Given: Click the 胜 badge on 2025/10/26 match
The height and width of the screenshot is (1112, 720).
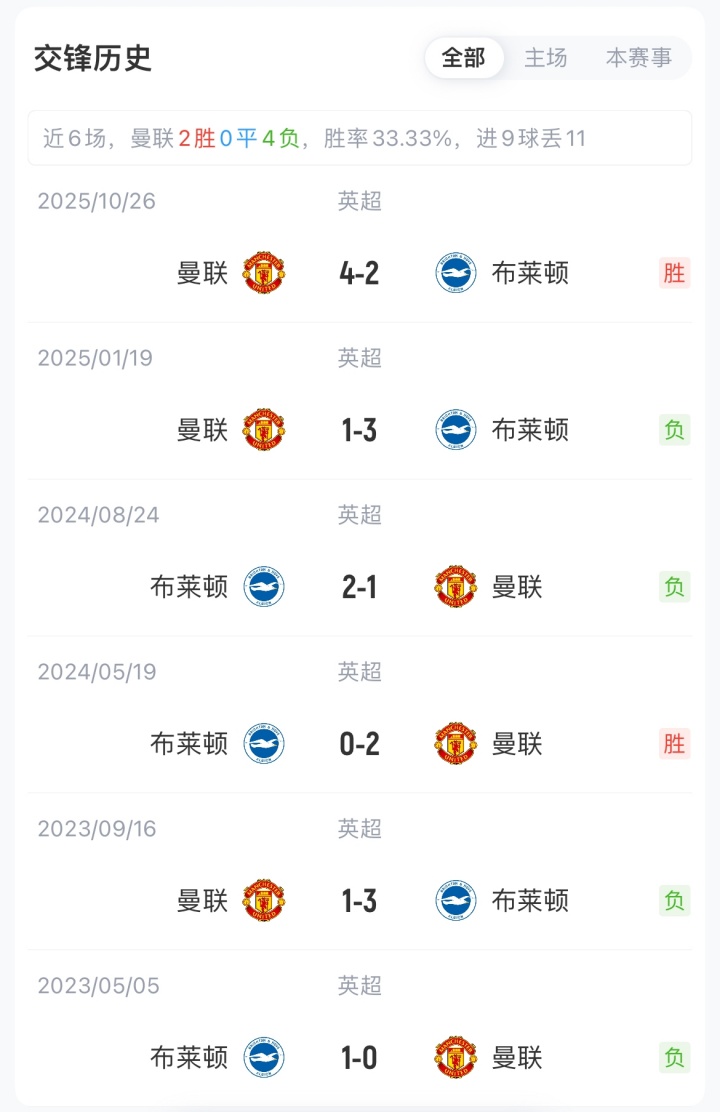Looking at the screenshot, I should point(675,273).
